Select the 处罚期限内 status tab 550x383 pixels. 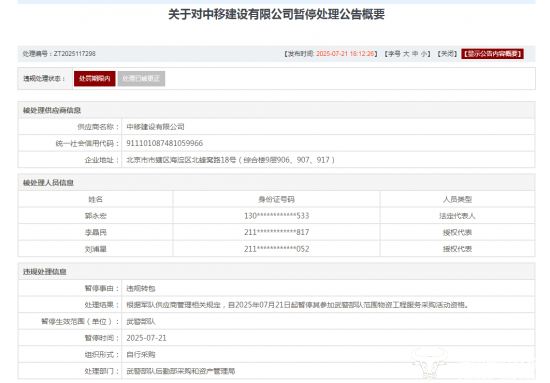[x=95, y=79]
